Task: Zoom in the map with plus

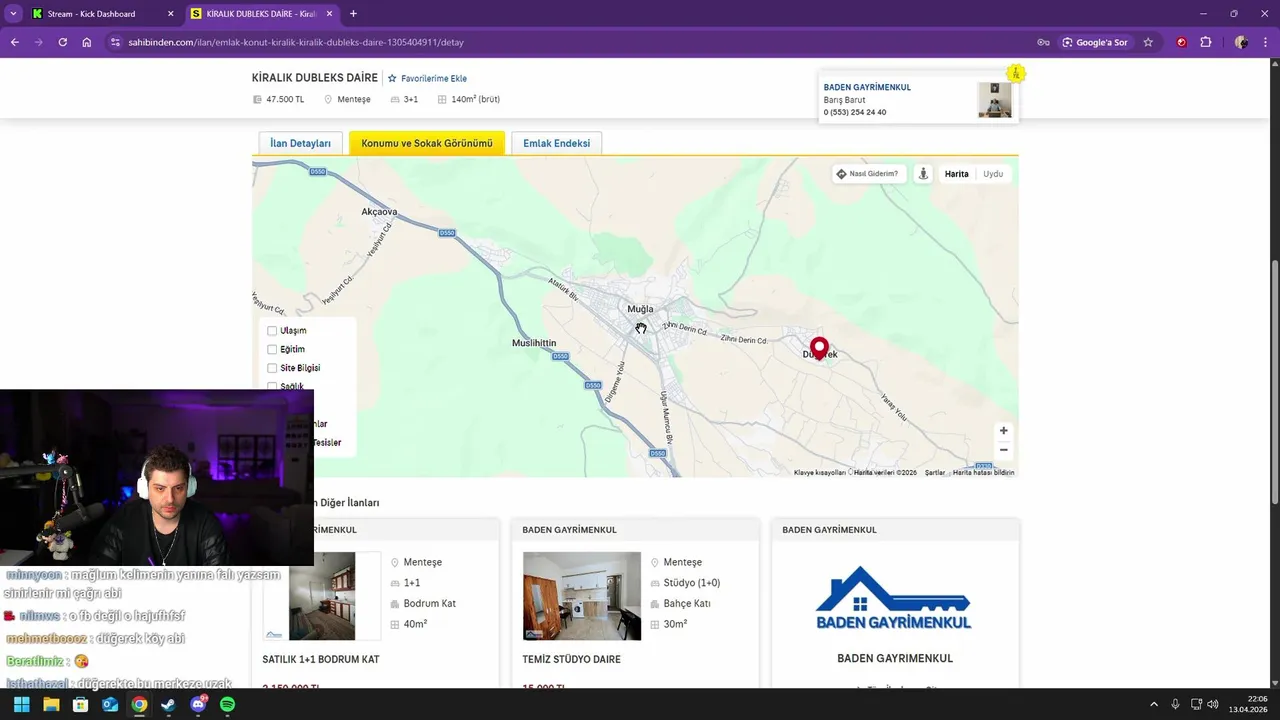Action: pyautogui.click(x=1004, y=431)
